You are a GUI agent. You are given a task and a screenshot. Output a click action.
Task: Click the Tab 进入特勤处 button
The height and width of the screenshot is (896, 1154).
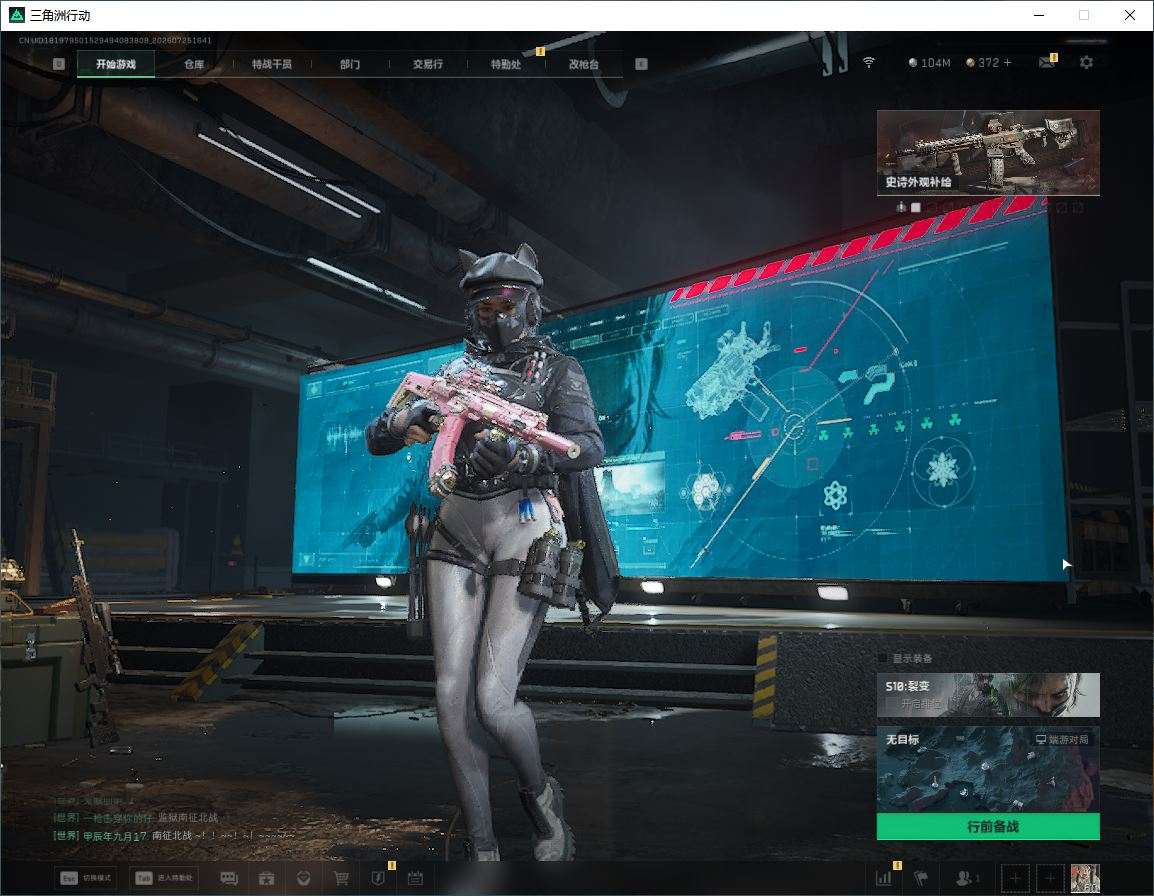(163, 878)
